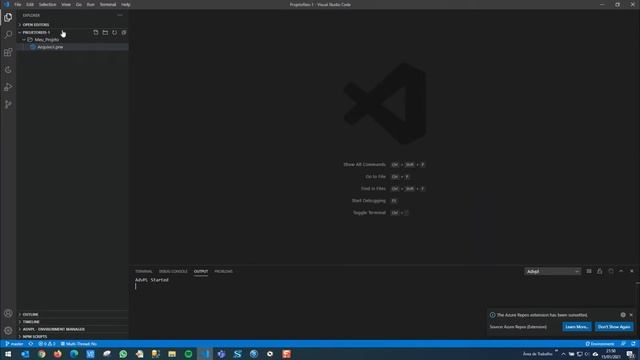The image size is (640, 360).
Task: Click the Environment status bar item
Action: 600,344
